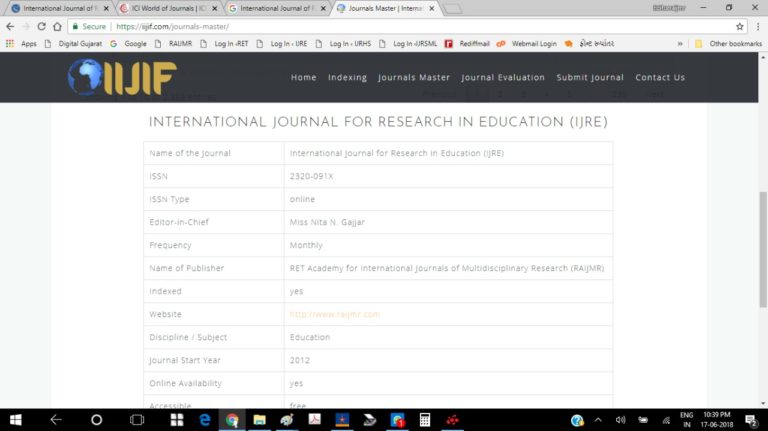Go back using the browser back arrow

(10, 26)
